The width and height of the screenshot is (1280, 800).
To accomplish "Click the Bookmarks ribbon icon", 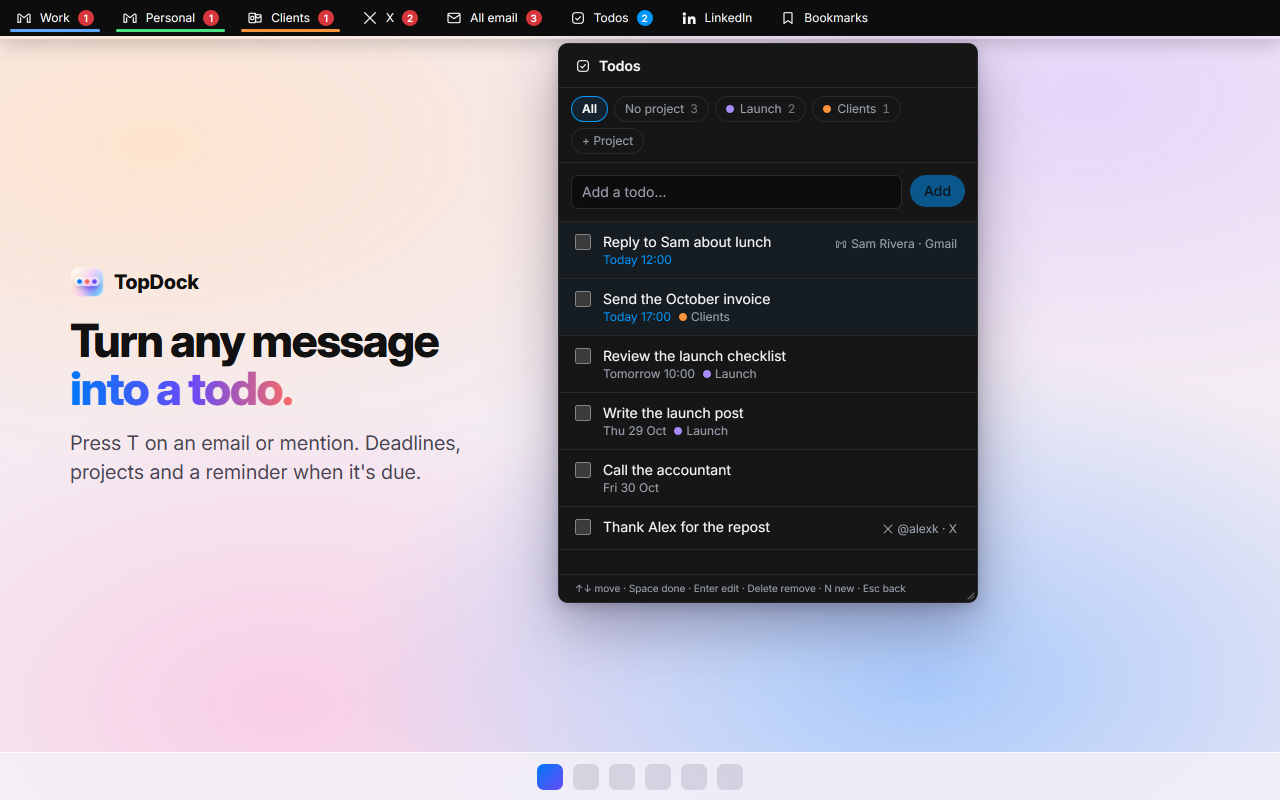I will point(788,18).
